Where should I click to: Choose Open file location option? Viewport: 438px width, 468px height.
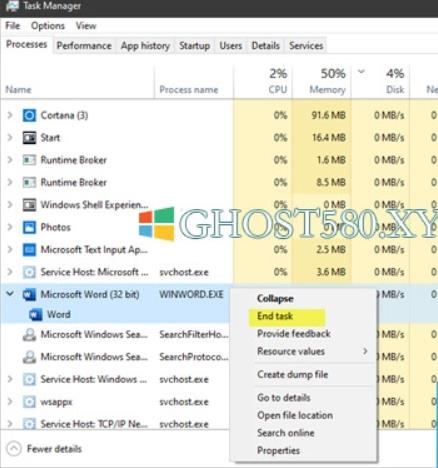pyautogui.click(x=295, y=415)
